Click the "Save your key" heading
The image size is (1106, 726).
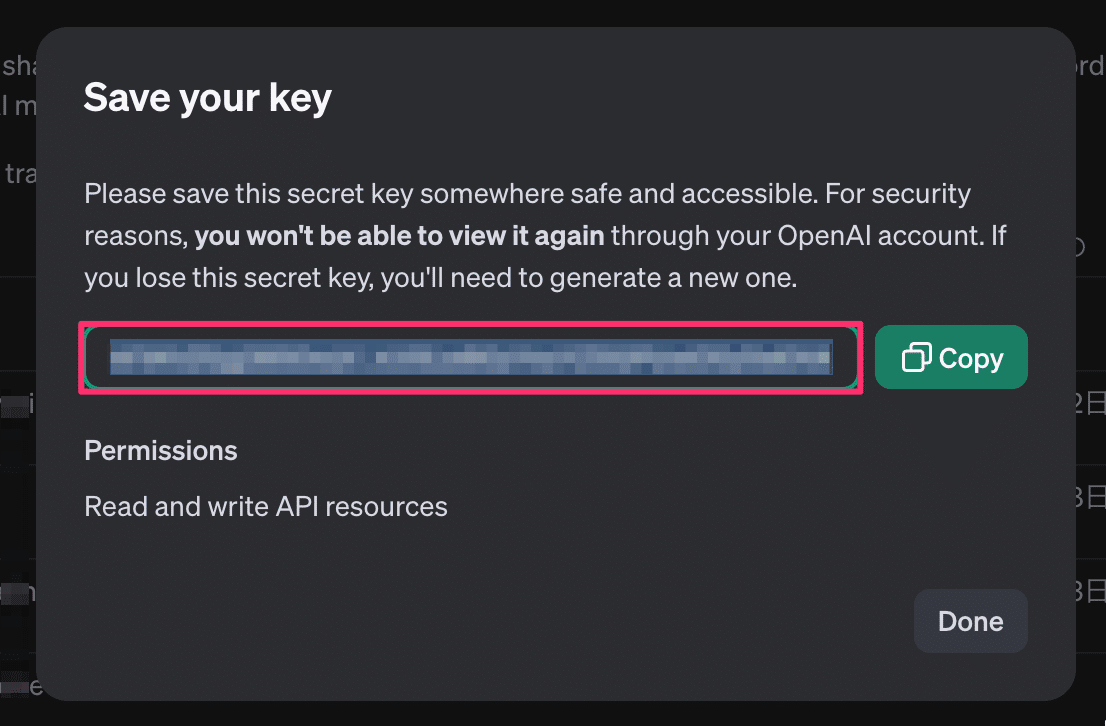click(x=207, y=98)
